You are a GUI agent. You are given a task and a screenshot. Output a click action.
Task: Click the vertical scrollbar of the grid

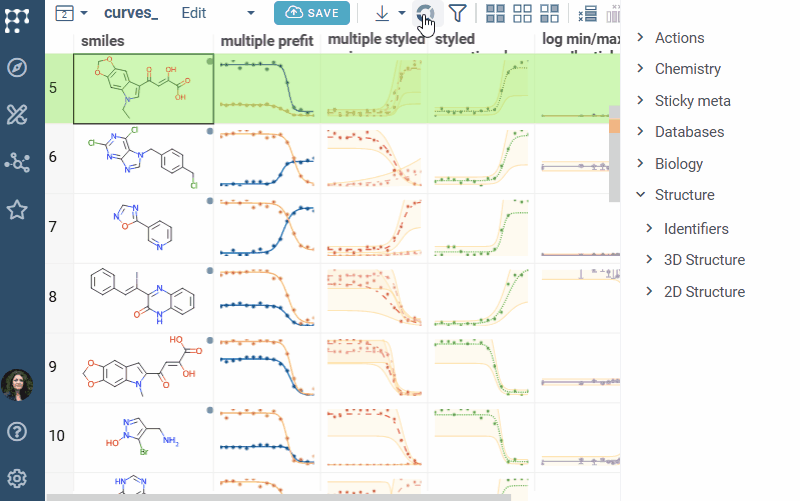(x=615, y=153)
